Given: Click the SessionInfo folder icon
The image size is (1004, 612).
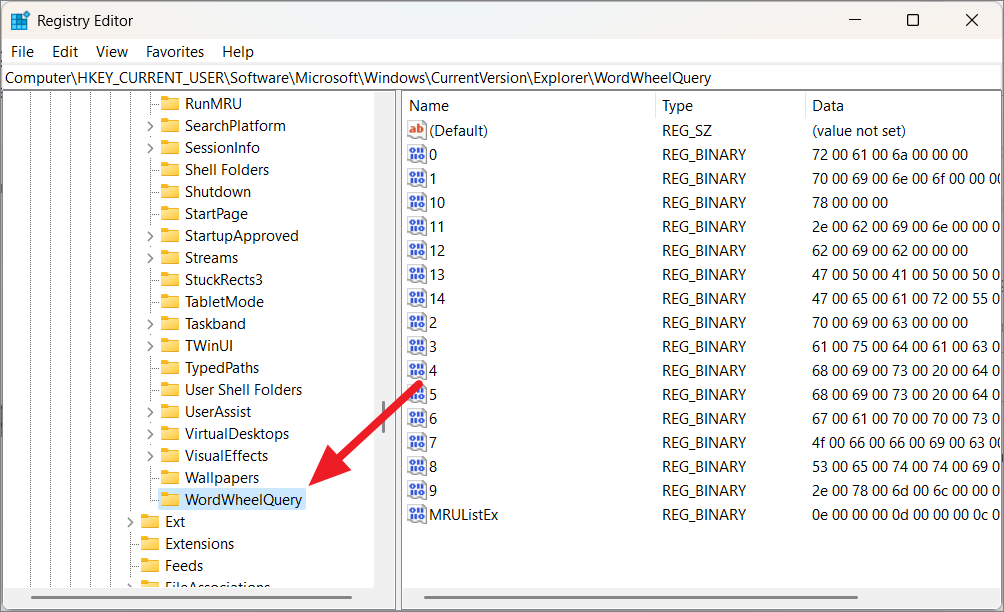Looking at the screenshot, I should coord(170,148).
